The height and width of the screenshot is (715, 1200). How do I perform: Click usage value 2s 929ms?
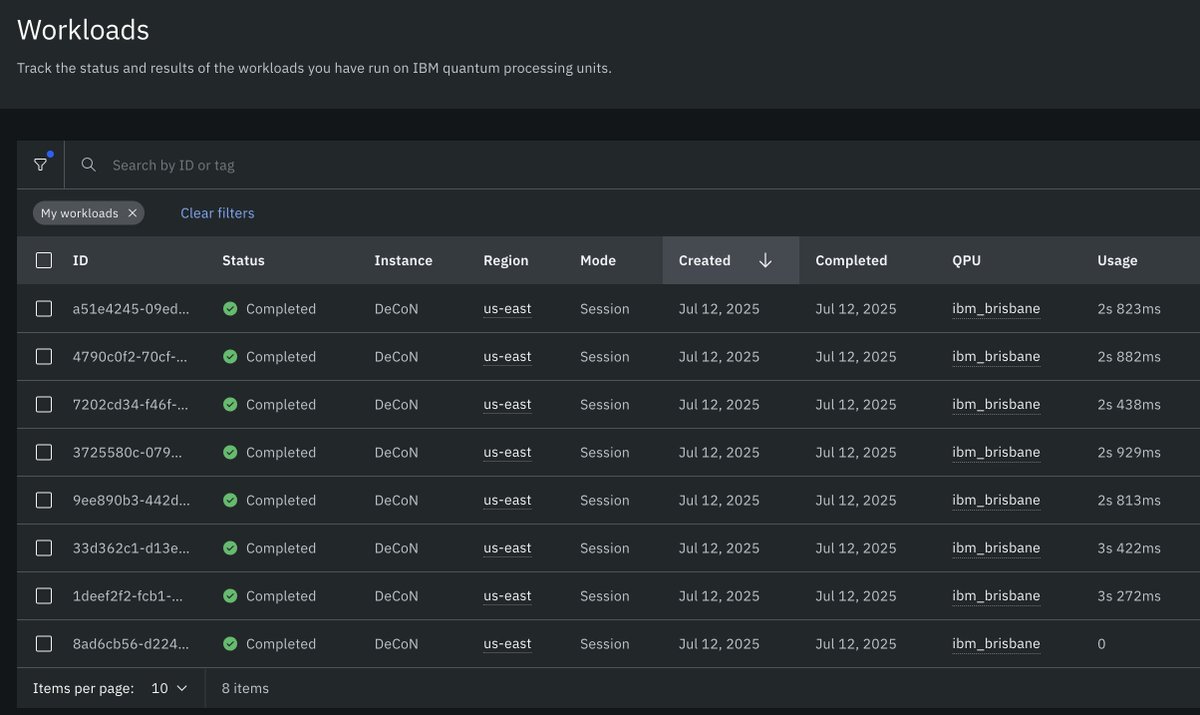[x=1129, y=453]
